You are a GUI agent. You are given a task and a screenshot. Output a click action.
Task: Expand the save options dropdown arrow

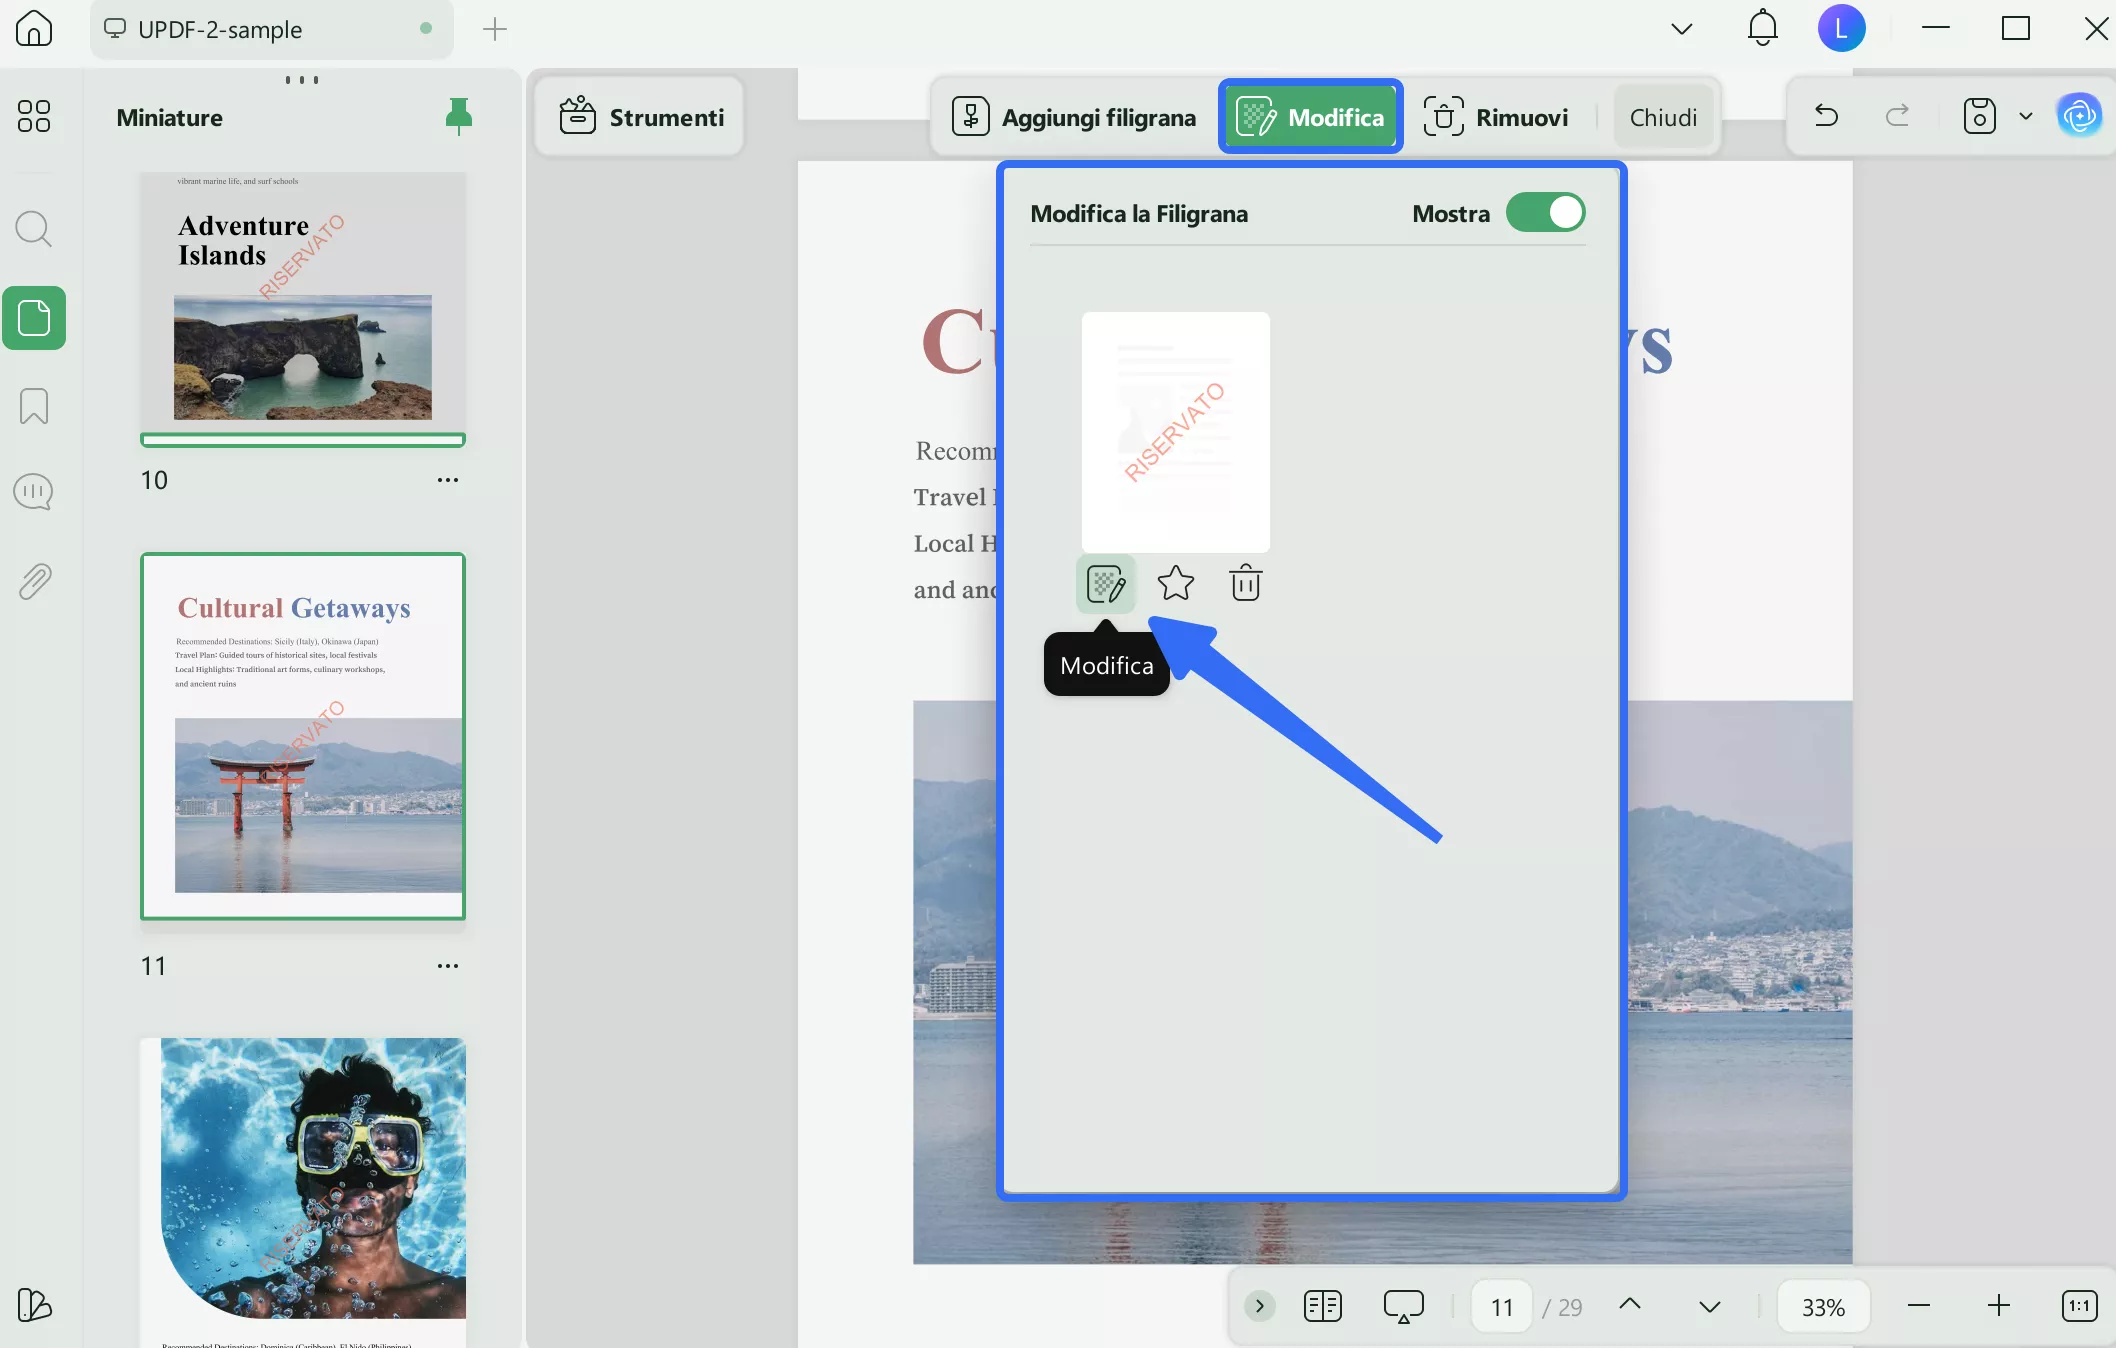click(2026, 116)
